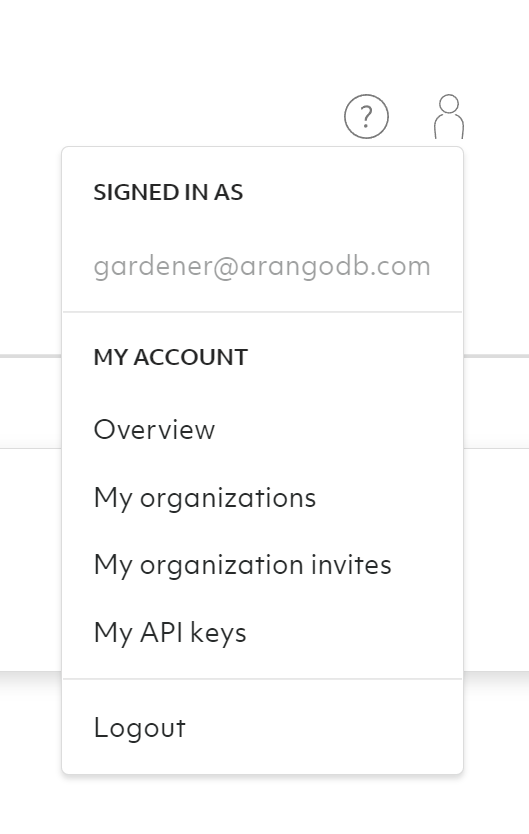Image resolution: width=529 pixels, height=834 pixels.
Task: Open My API keys
Action: pyautogui.click(x=170, y=632)
